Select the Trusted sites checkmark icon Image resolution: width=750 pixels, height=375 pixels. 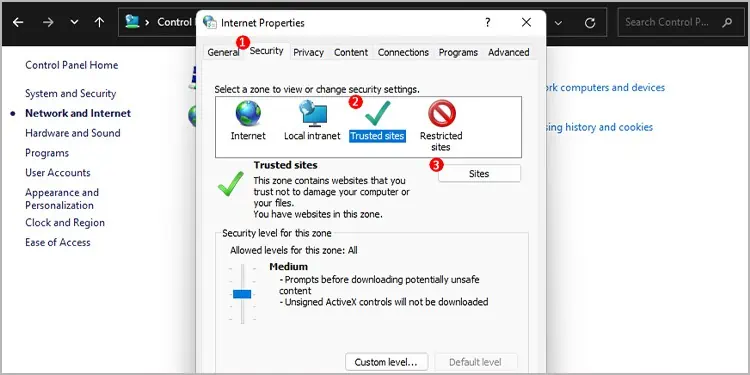click(377, 113)
